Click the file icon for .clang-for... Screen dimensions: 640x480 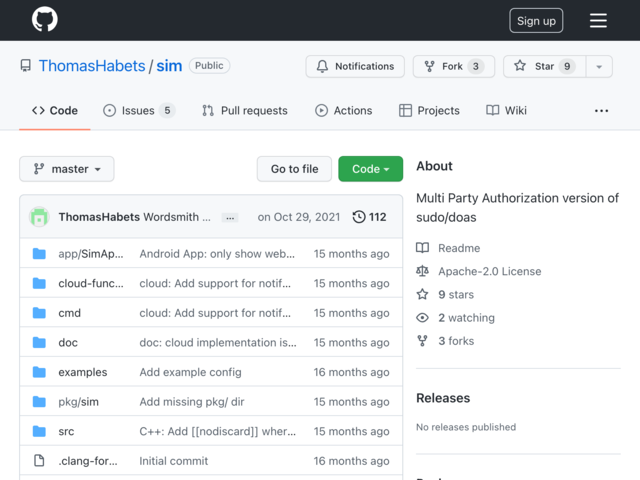39,461
